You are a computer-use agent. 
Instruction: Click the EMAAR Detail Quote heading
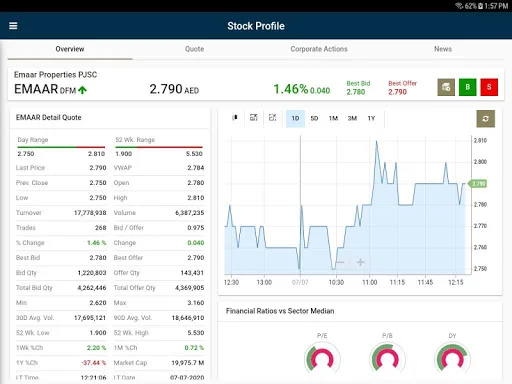(x=49, y=117)
